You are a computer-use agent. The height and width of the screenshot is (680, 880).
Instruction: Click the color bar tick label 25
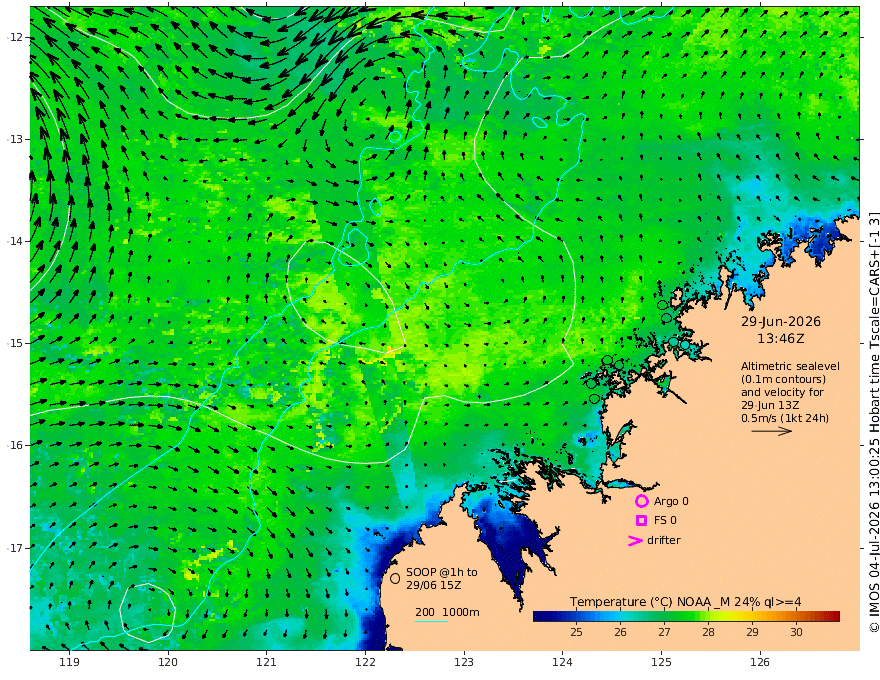click(576, 632)
